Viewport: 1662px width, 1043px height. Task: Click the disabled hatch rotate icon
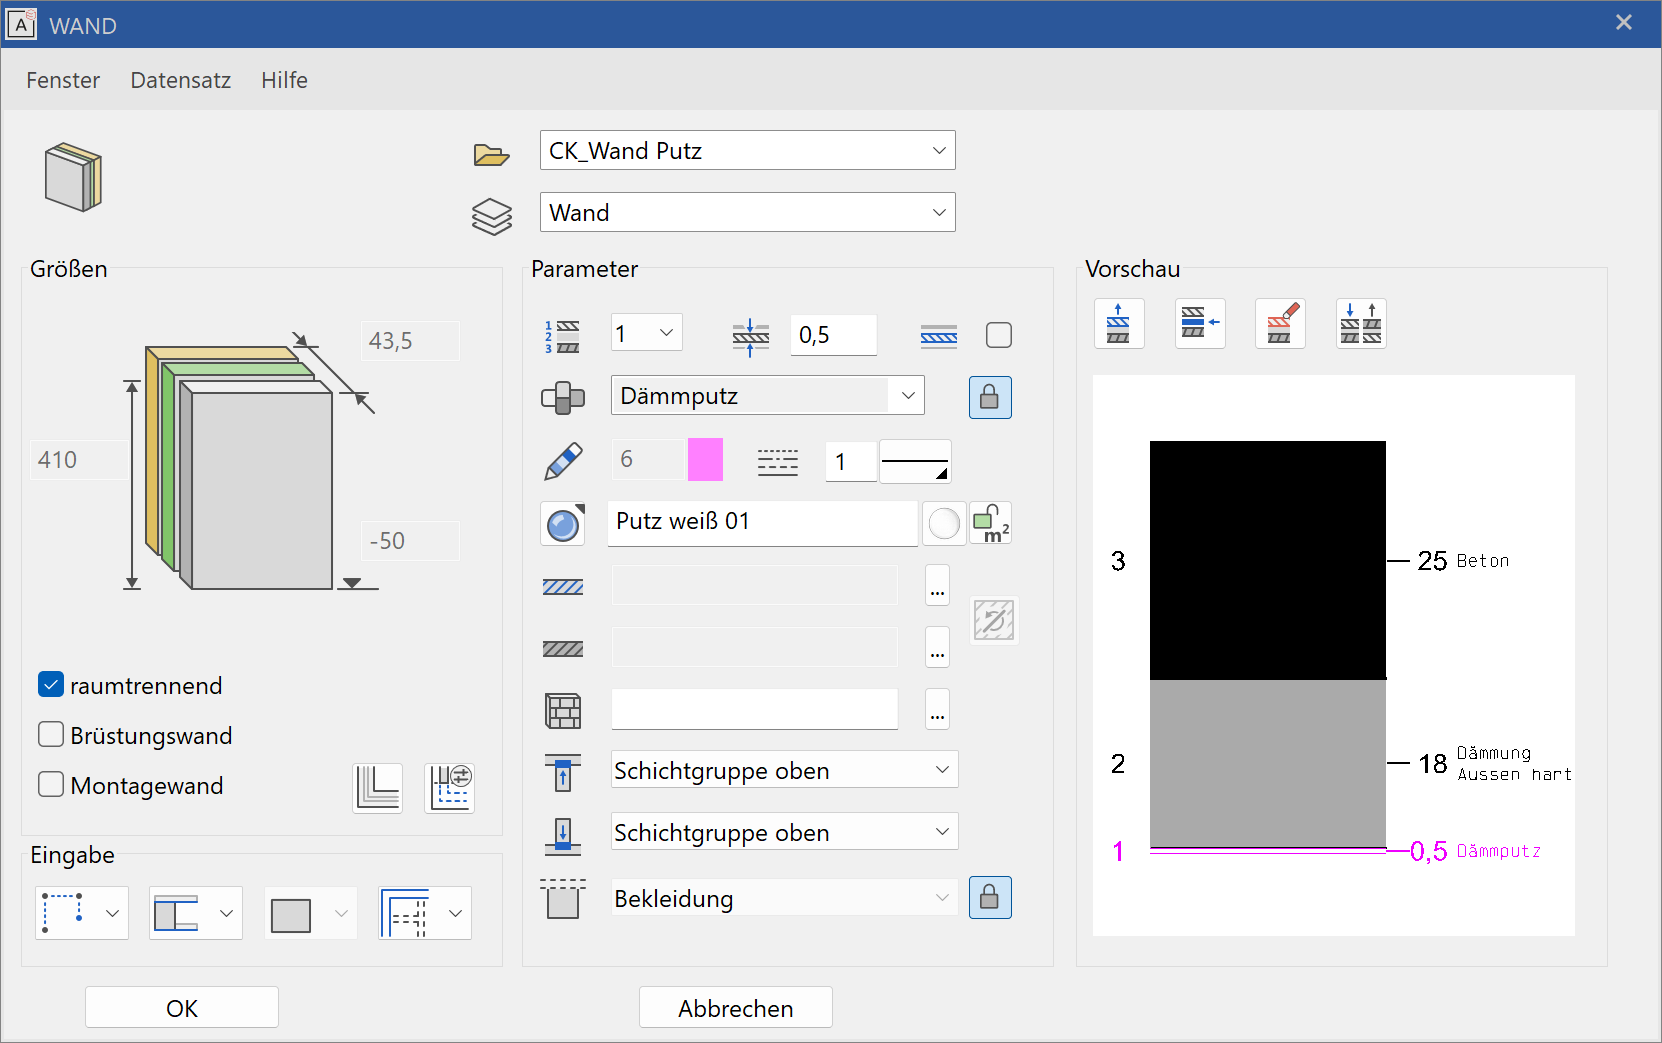point(994,620)
